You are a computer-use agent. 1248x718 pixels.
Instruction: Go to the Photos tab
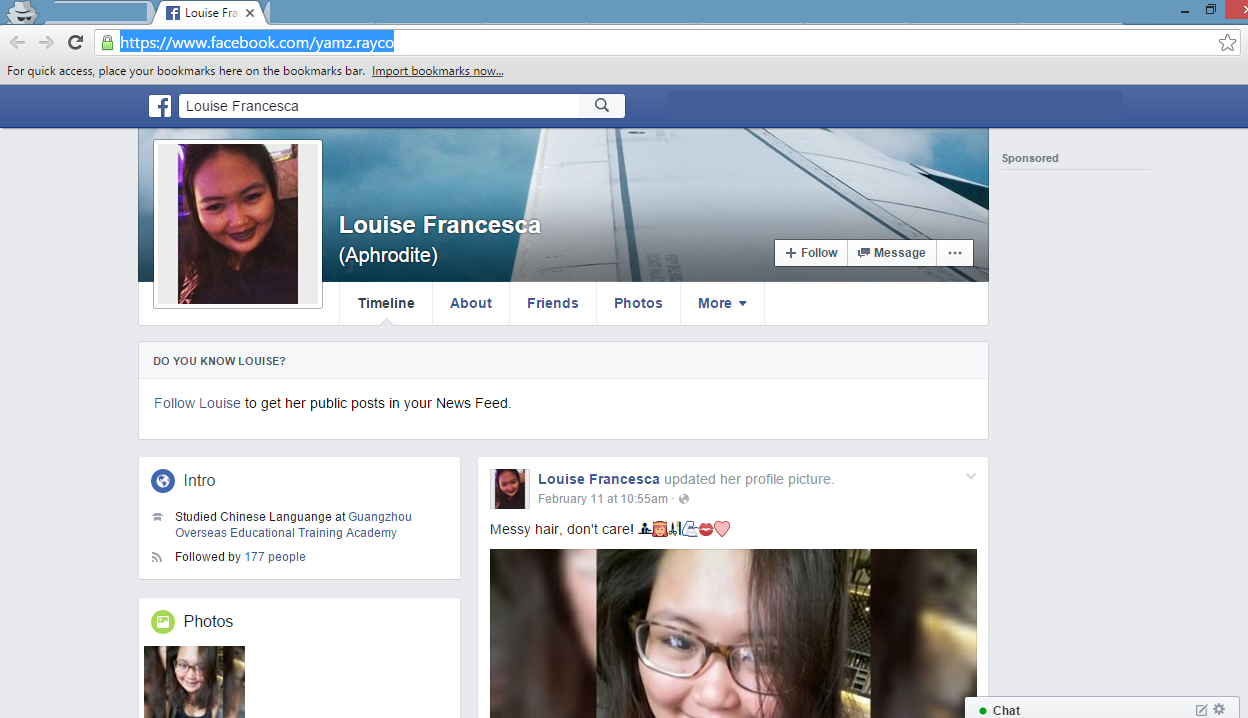click(x=638, y=303)
